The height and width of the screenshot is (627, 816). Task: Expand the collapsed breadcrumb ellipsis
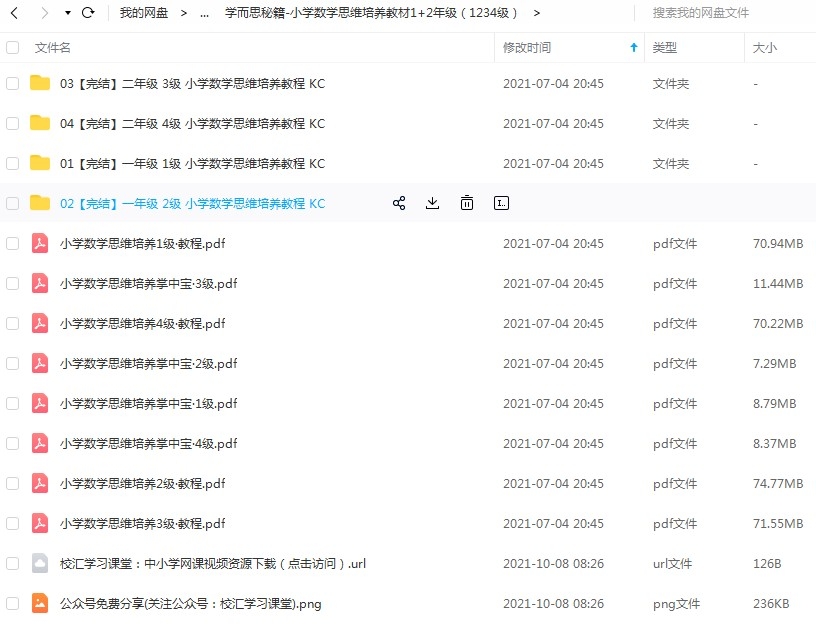click(x=205, y=14)
